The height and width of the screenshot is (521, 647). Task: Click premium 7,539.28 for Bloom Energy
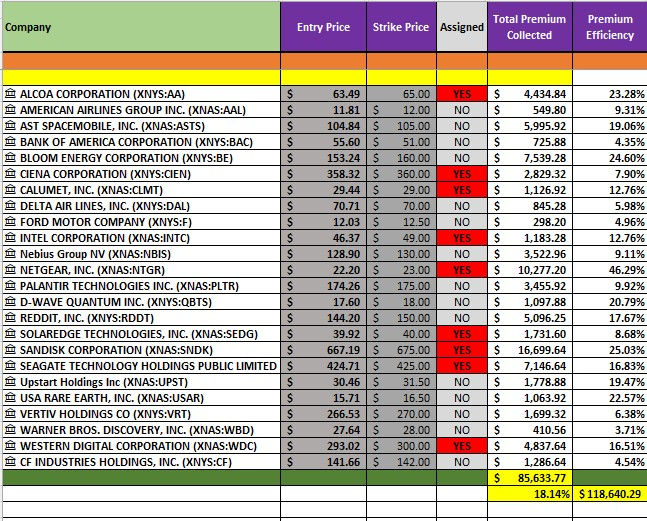tap(530, 158)
